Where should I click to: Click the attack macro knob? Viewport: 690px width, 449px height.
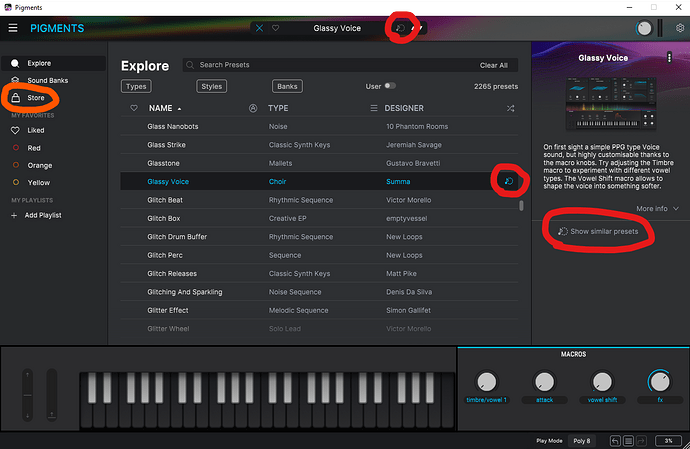(x=544, y=382)
